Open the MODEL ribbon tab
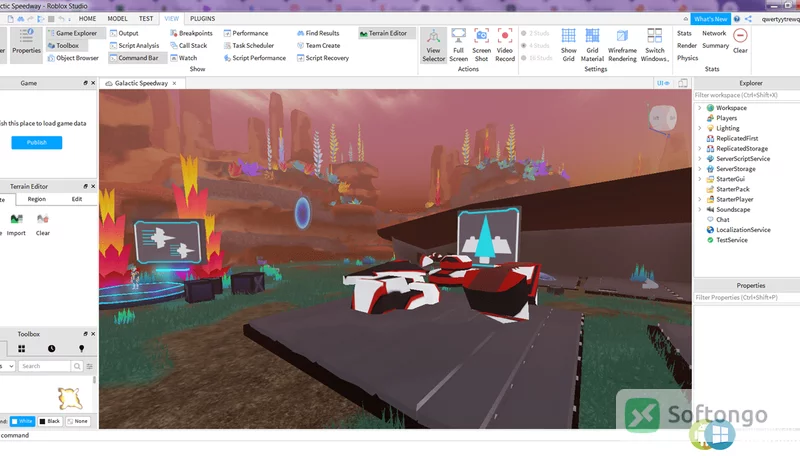The width and height of the screenshot is (800, 456). (117, 18)
